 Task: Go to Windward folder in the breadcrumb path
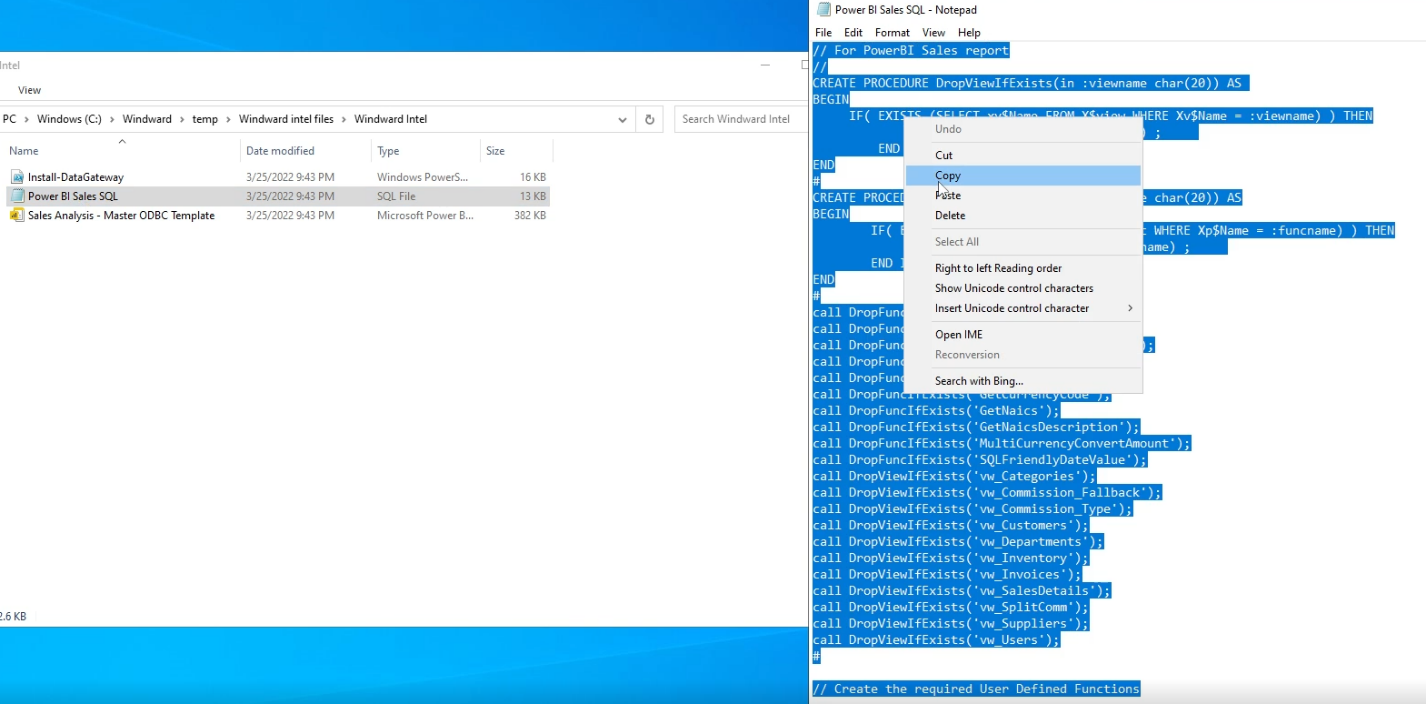pos(147,119)
